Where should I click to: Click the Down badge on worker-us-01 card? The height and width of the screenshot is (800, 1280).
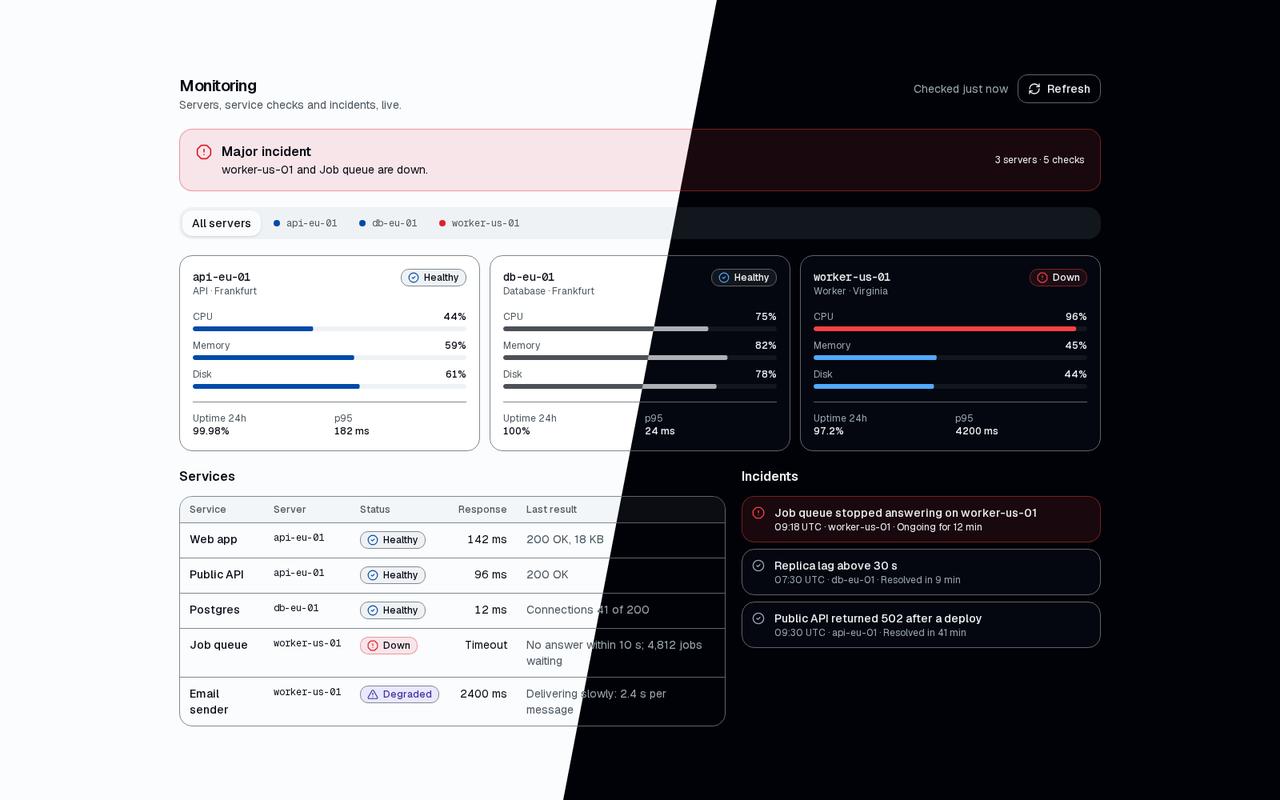pyautogui.click(x=1058, y=277)
